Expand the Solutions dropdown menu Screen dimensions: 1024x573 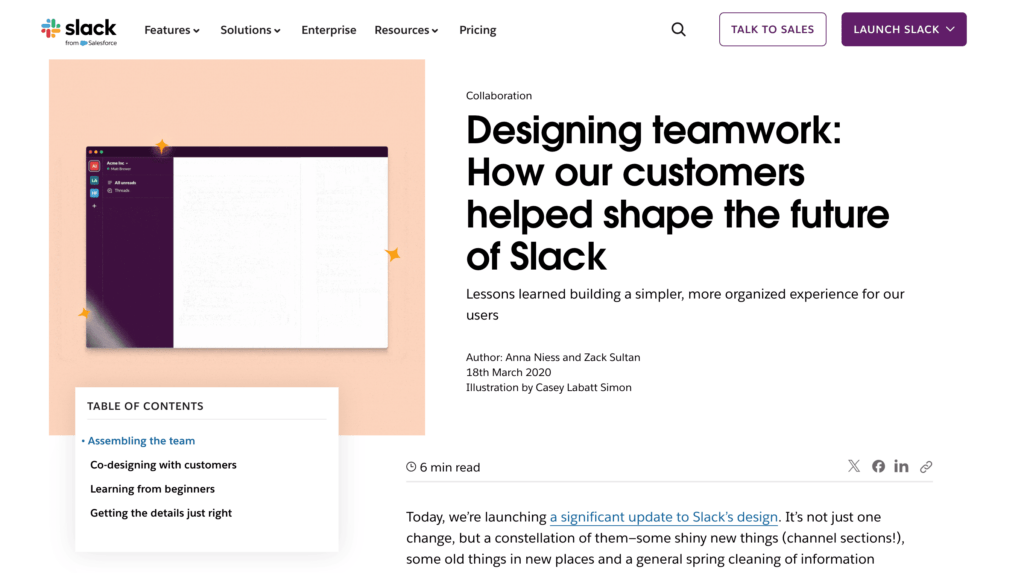point(250,30)
